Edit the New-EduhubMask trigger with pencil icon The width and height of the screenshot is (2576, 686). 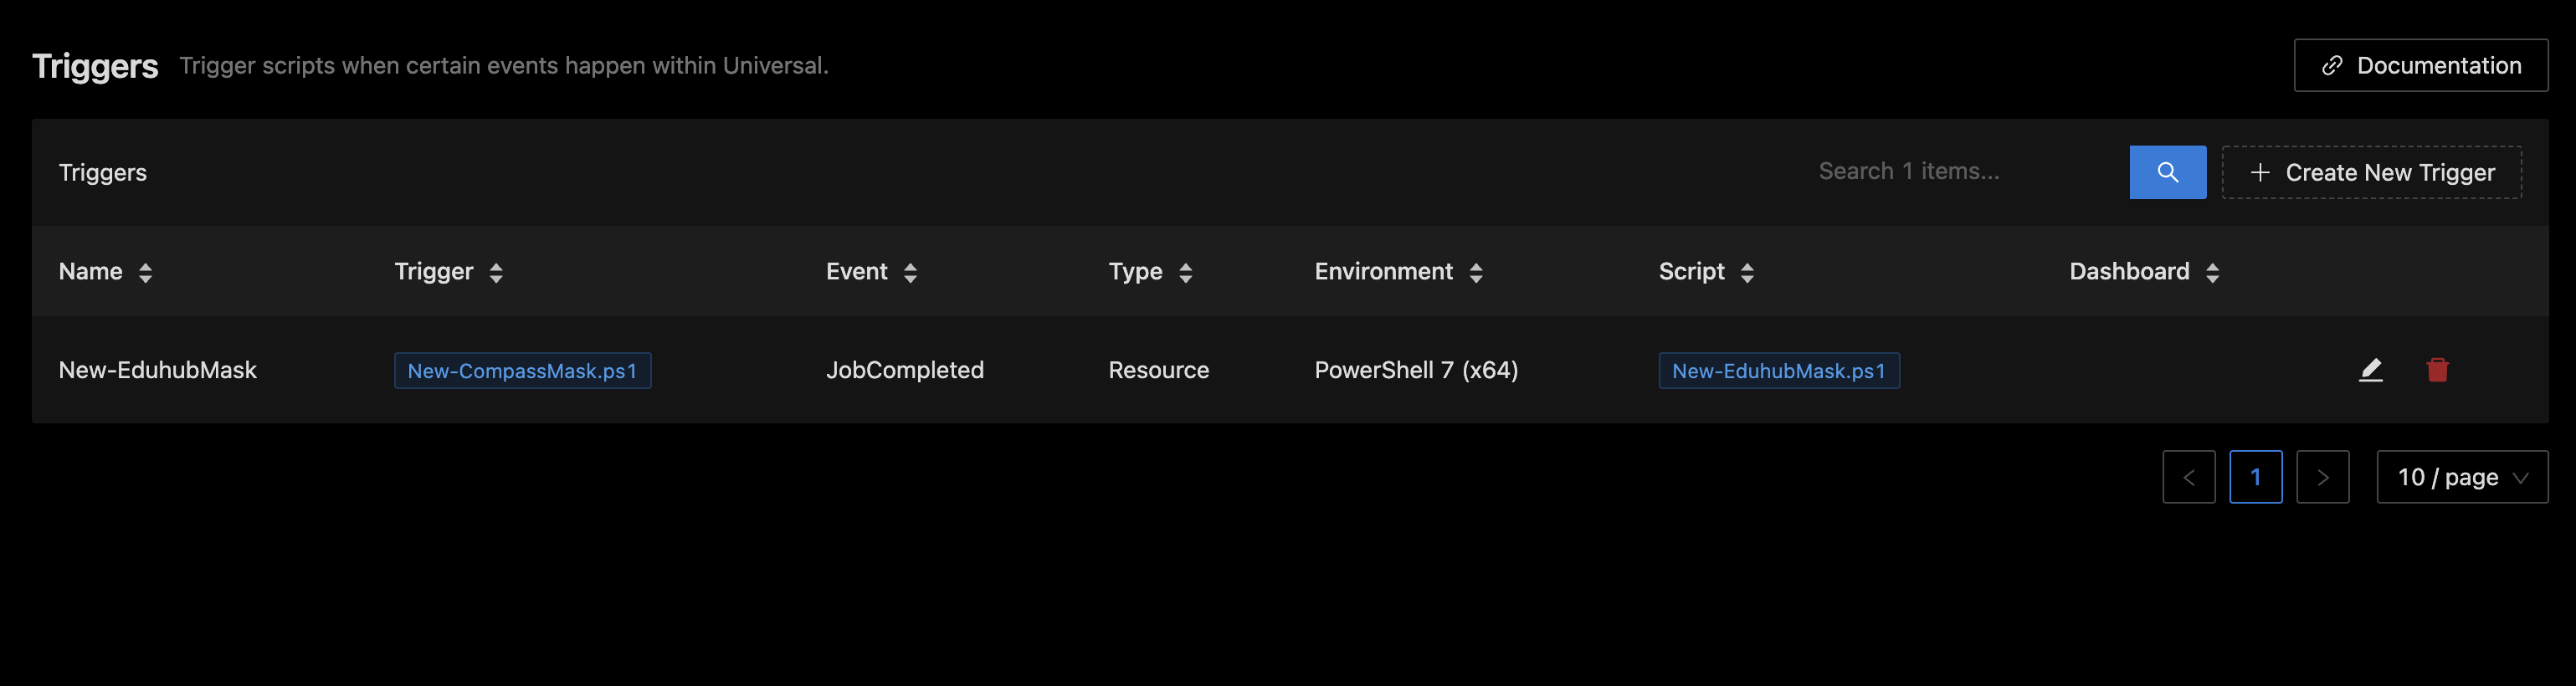point(2370,370)
